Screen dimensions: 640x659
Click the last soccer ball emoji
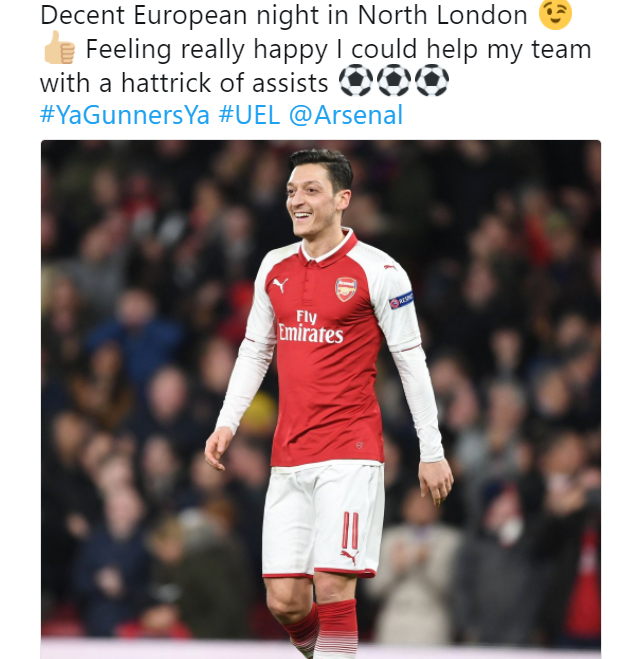432,81
